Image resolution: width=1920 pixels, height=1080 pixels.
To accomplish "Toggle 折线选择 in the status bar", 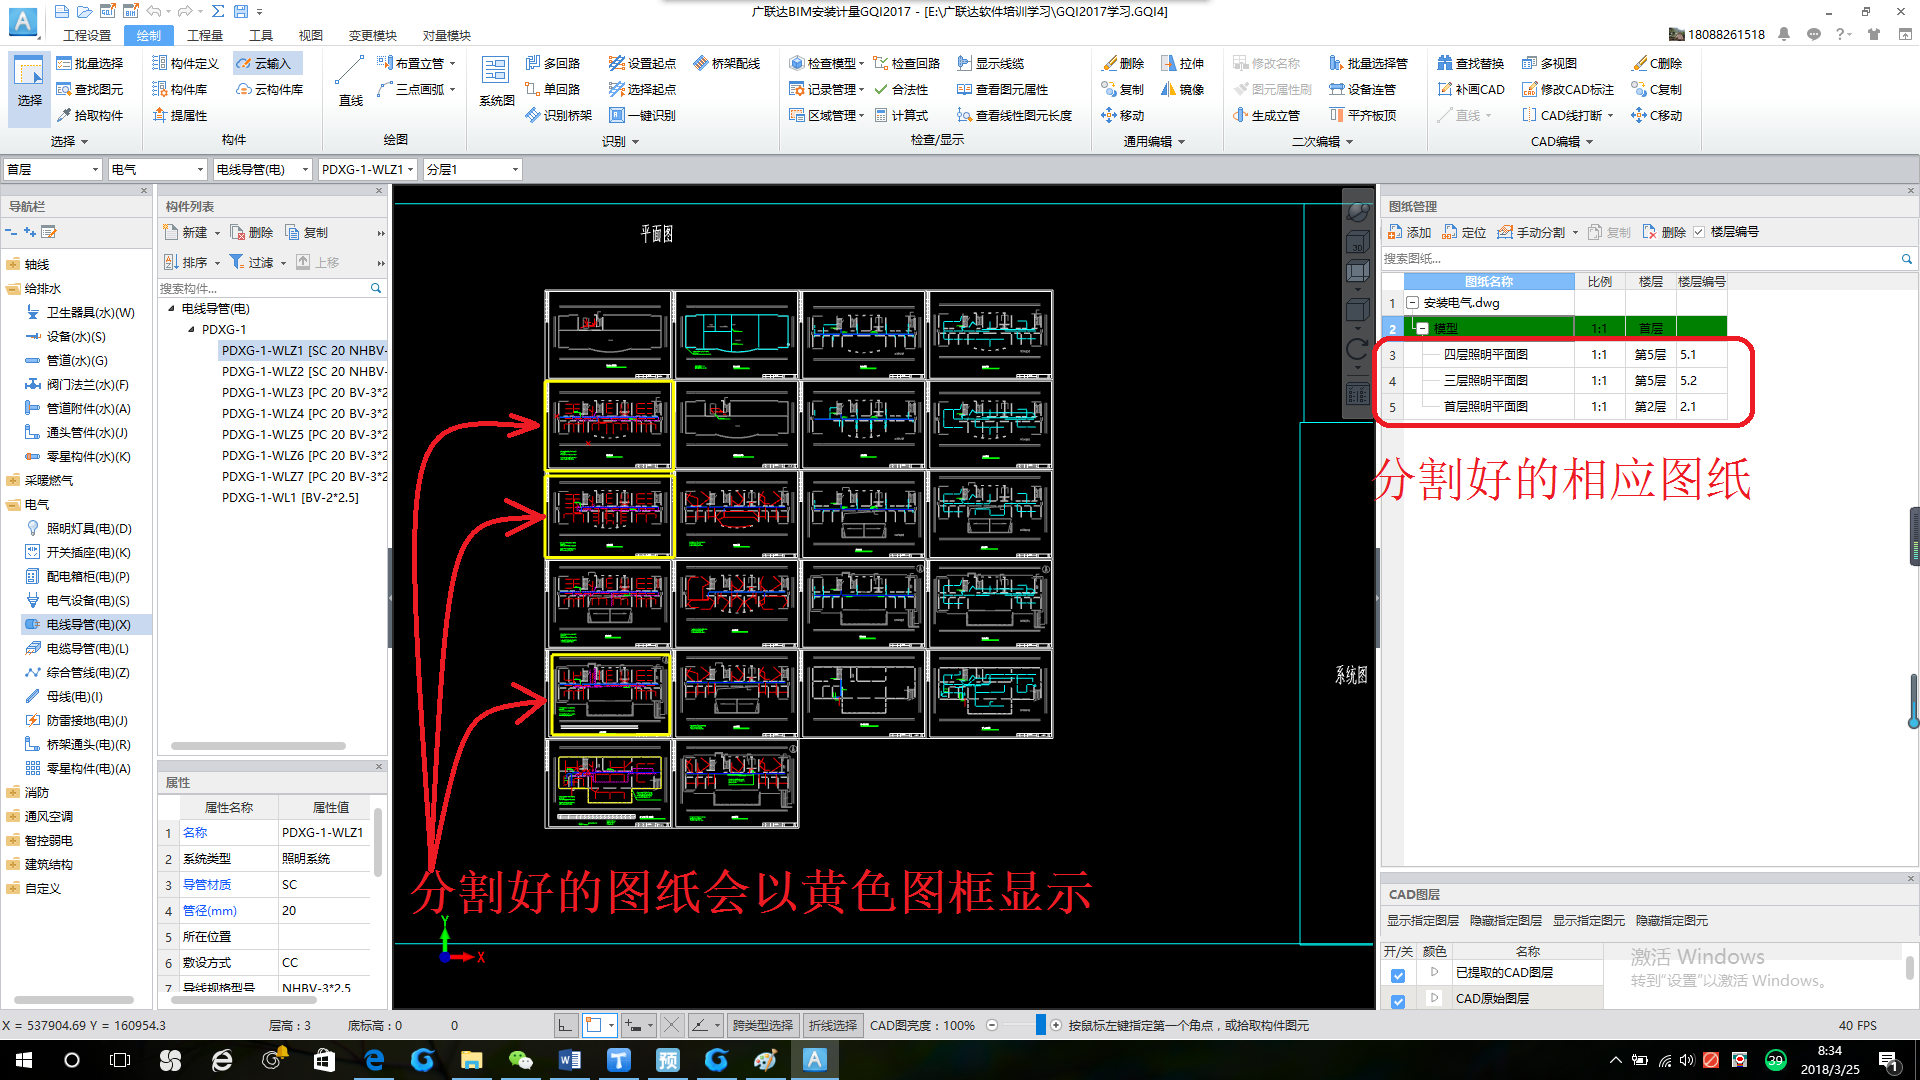I will (833, 1025).
